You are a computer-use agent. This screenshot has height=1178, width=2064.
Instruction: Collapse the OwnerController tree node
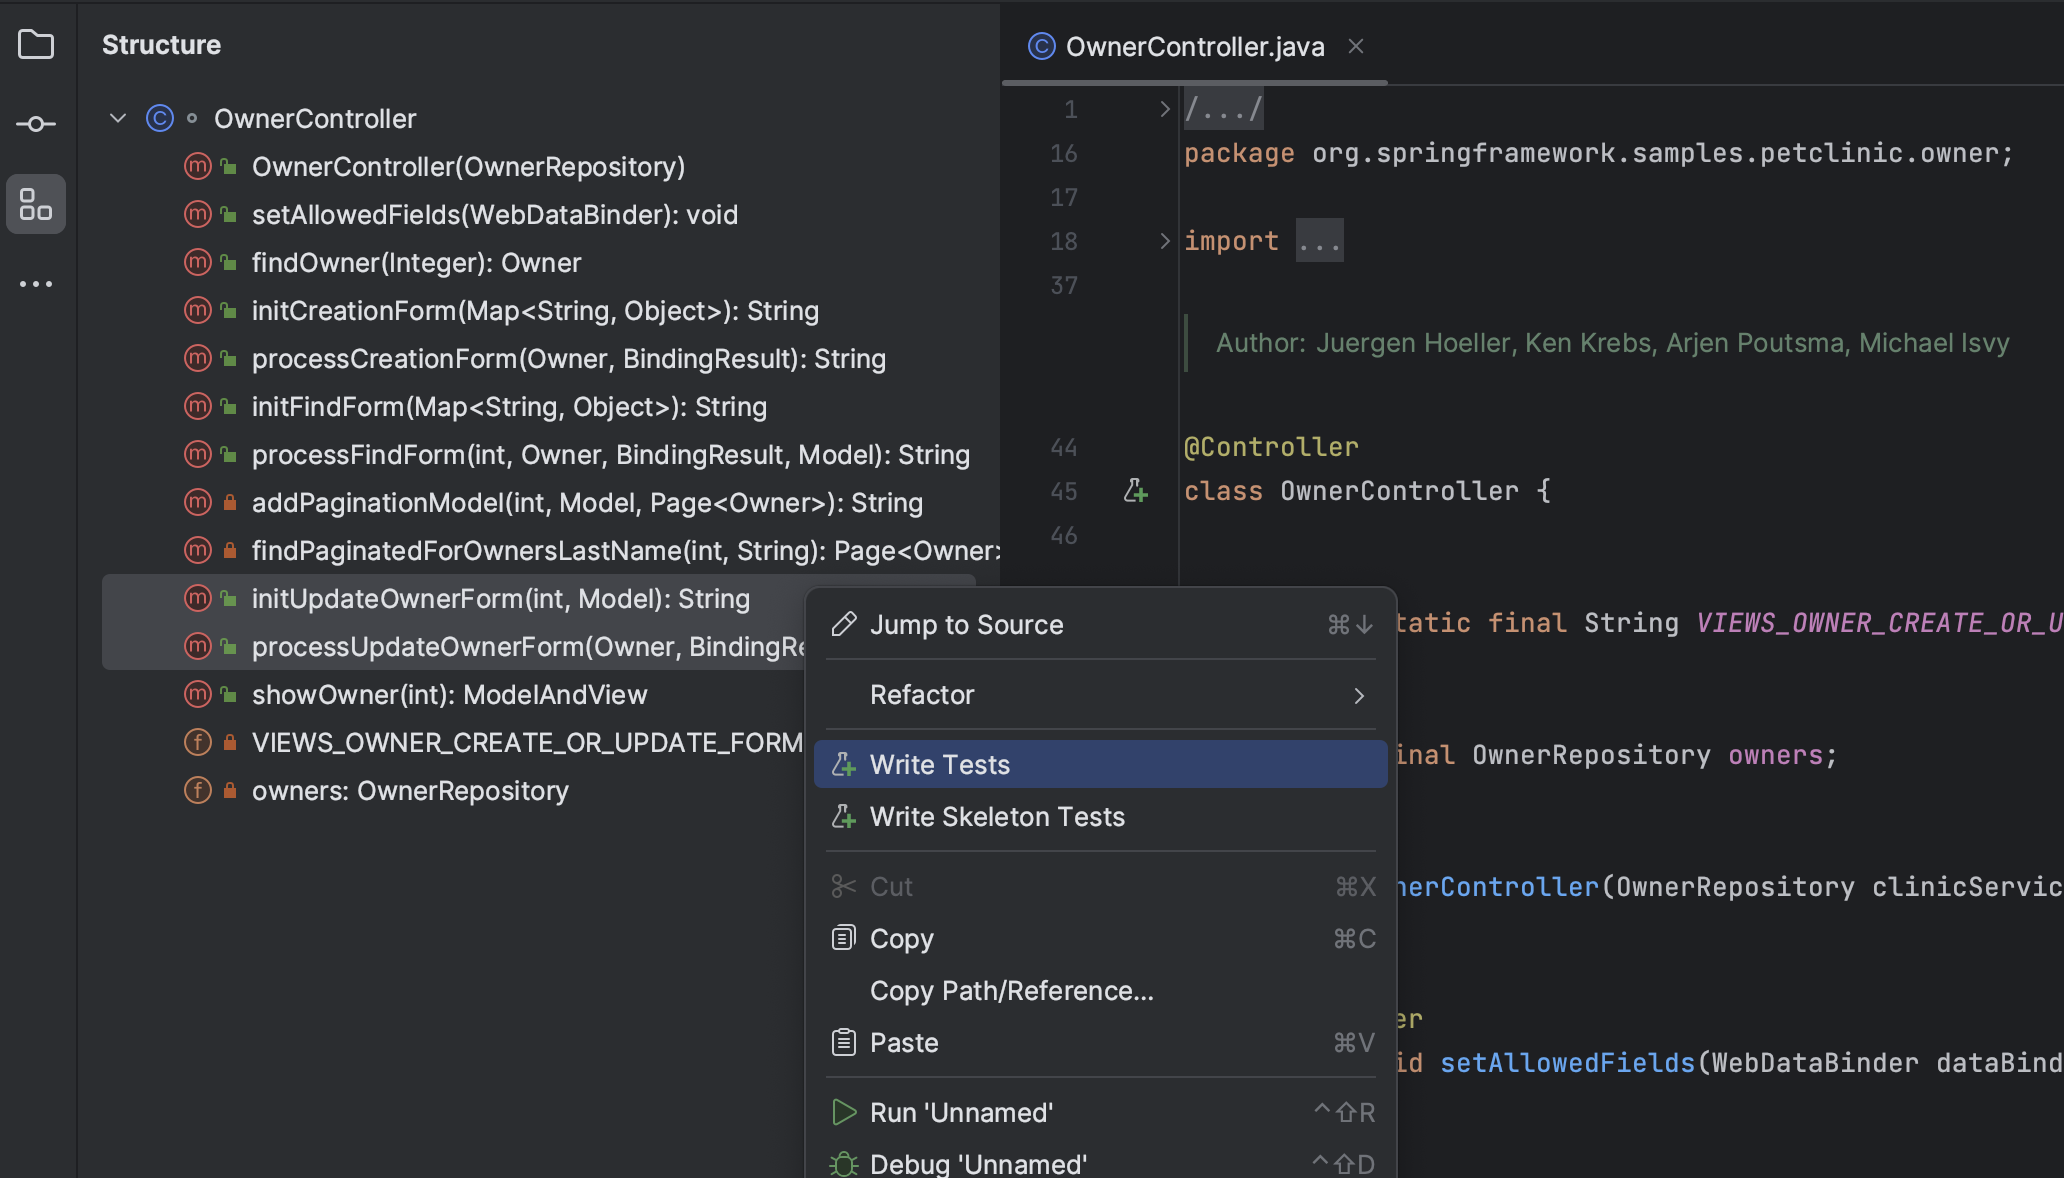(x=118, y=118)
